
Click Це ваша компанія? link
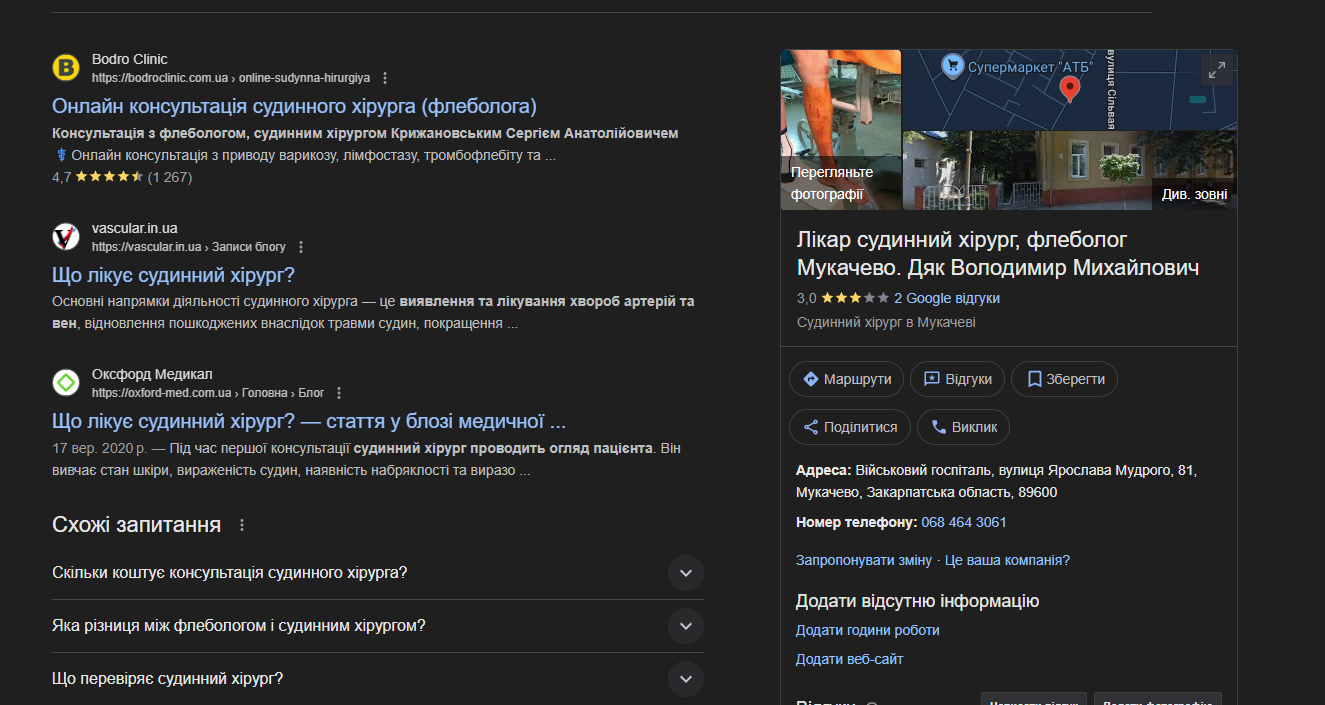1007,560
